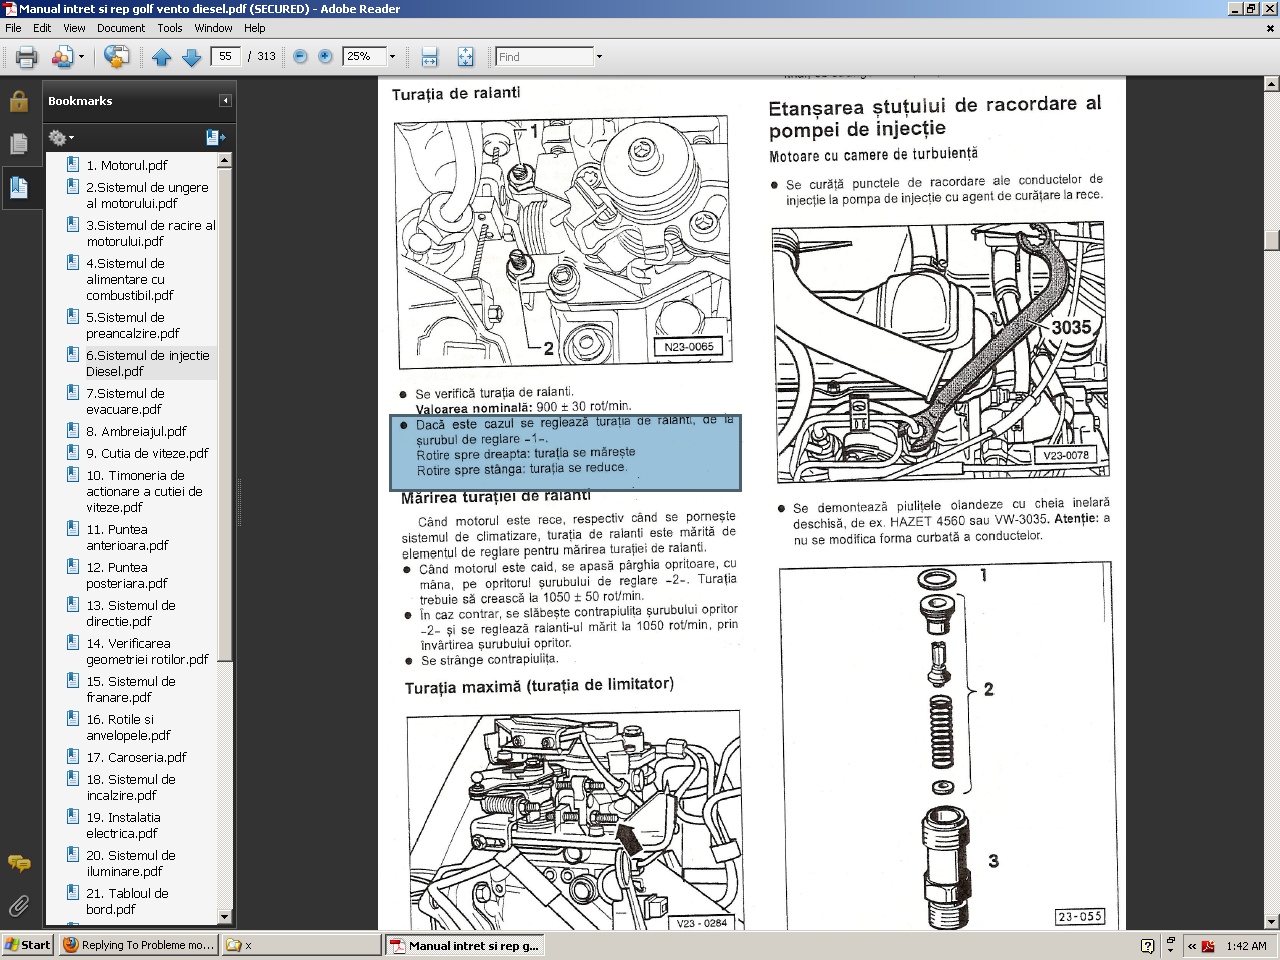
Task: Open the Collaborate dropdown arrow
Action: pyautogui.click(x=81, y=57)
